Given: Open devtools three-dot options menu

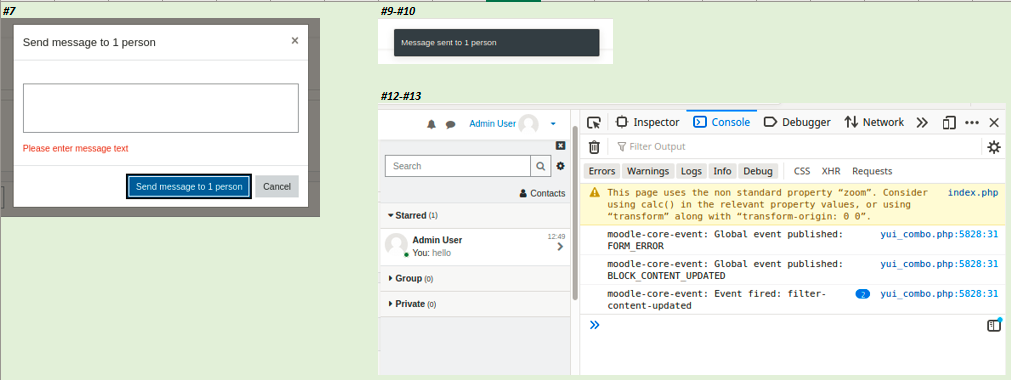Looking at the screenshot, I should point(972,123).
